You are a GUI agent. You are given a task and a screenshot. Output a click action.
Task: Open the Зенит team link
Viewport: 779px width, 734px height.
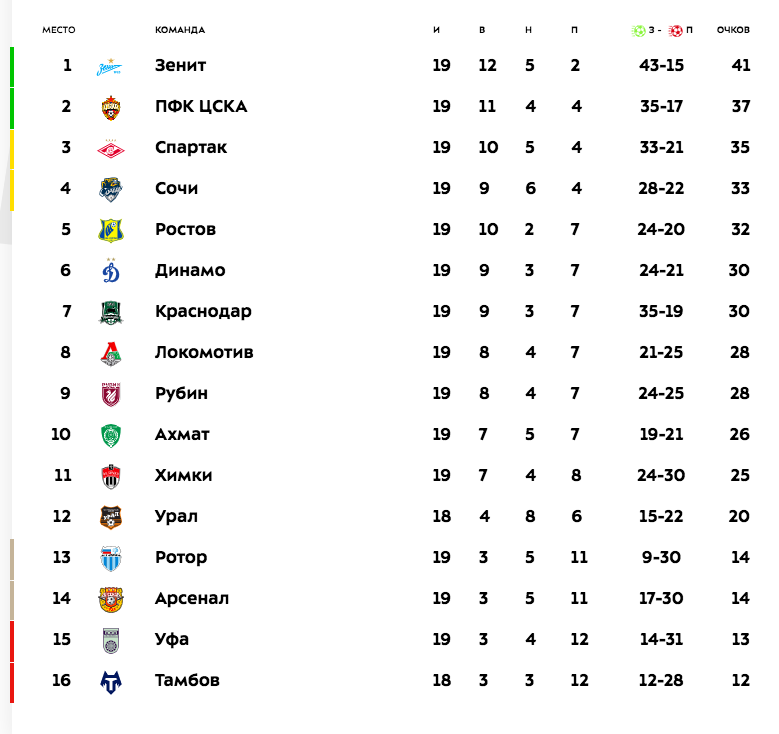180,66
